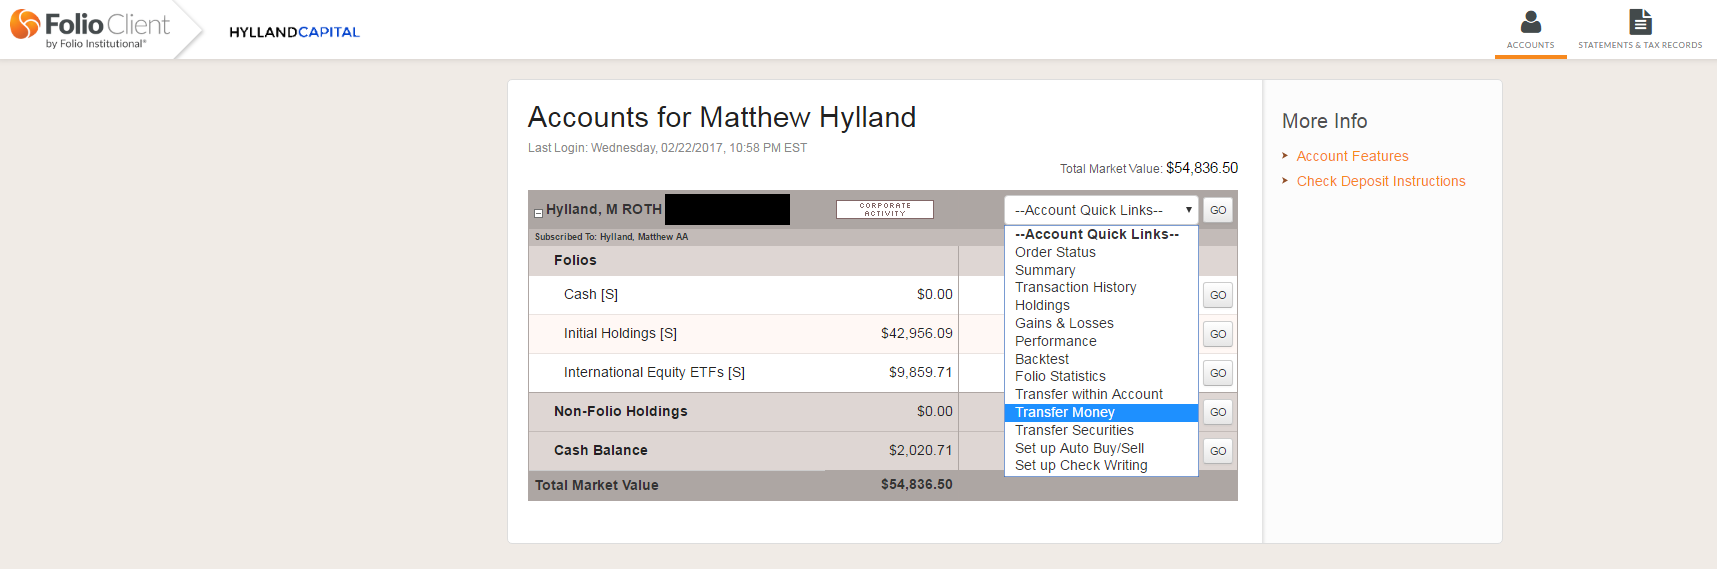Click the Corporate Activity button
1717x569 pixels.
point(885,209)
